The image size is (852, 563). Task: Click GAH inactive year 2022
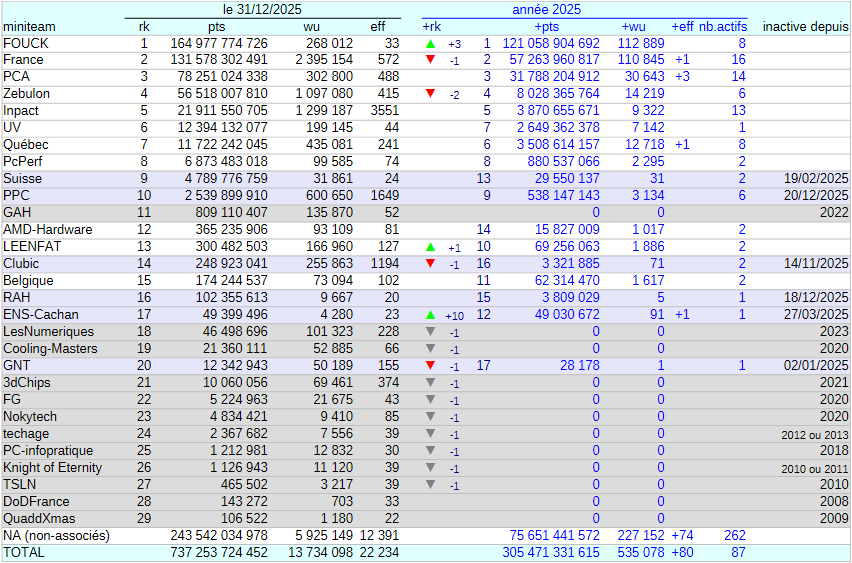(x=834, y=212)
